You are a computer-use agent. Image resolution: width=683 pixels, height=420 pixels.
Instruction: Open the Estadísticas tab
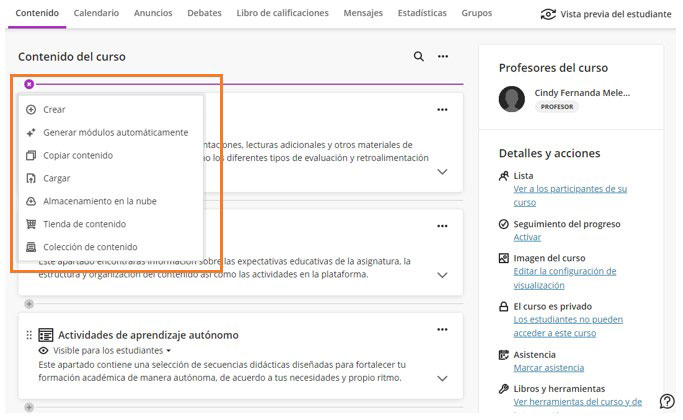click(422, 13)
